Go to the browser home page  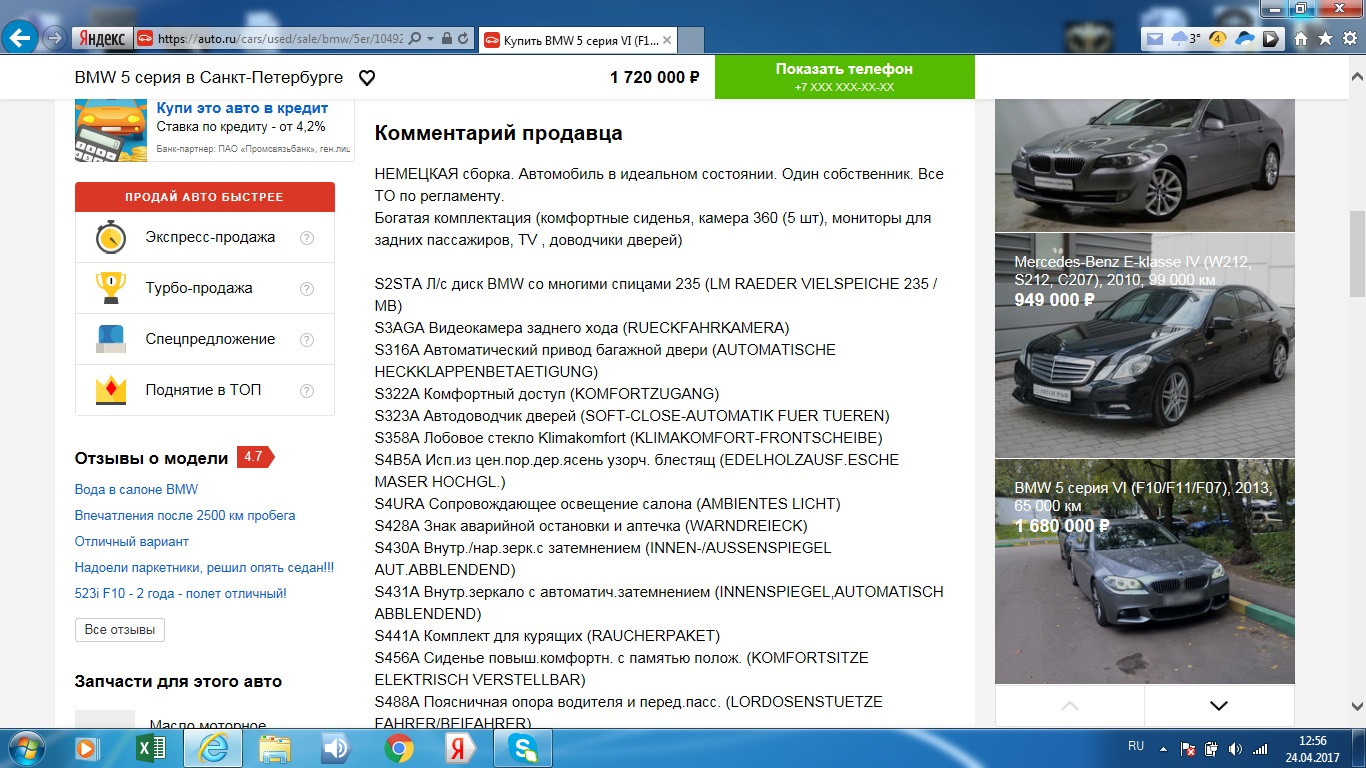[1301, 39]
